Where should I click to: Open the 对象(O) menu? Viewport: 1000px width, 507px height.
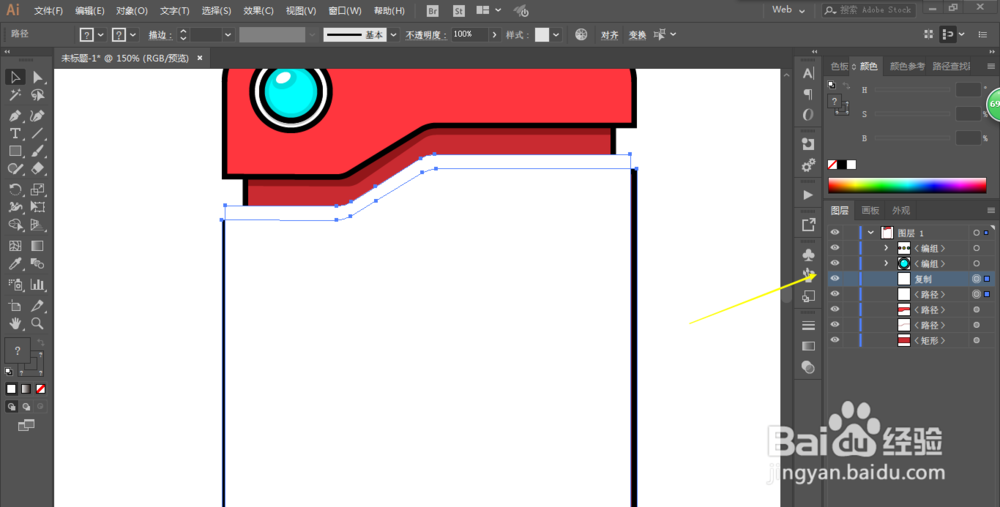click(x=132, y=11)
